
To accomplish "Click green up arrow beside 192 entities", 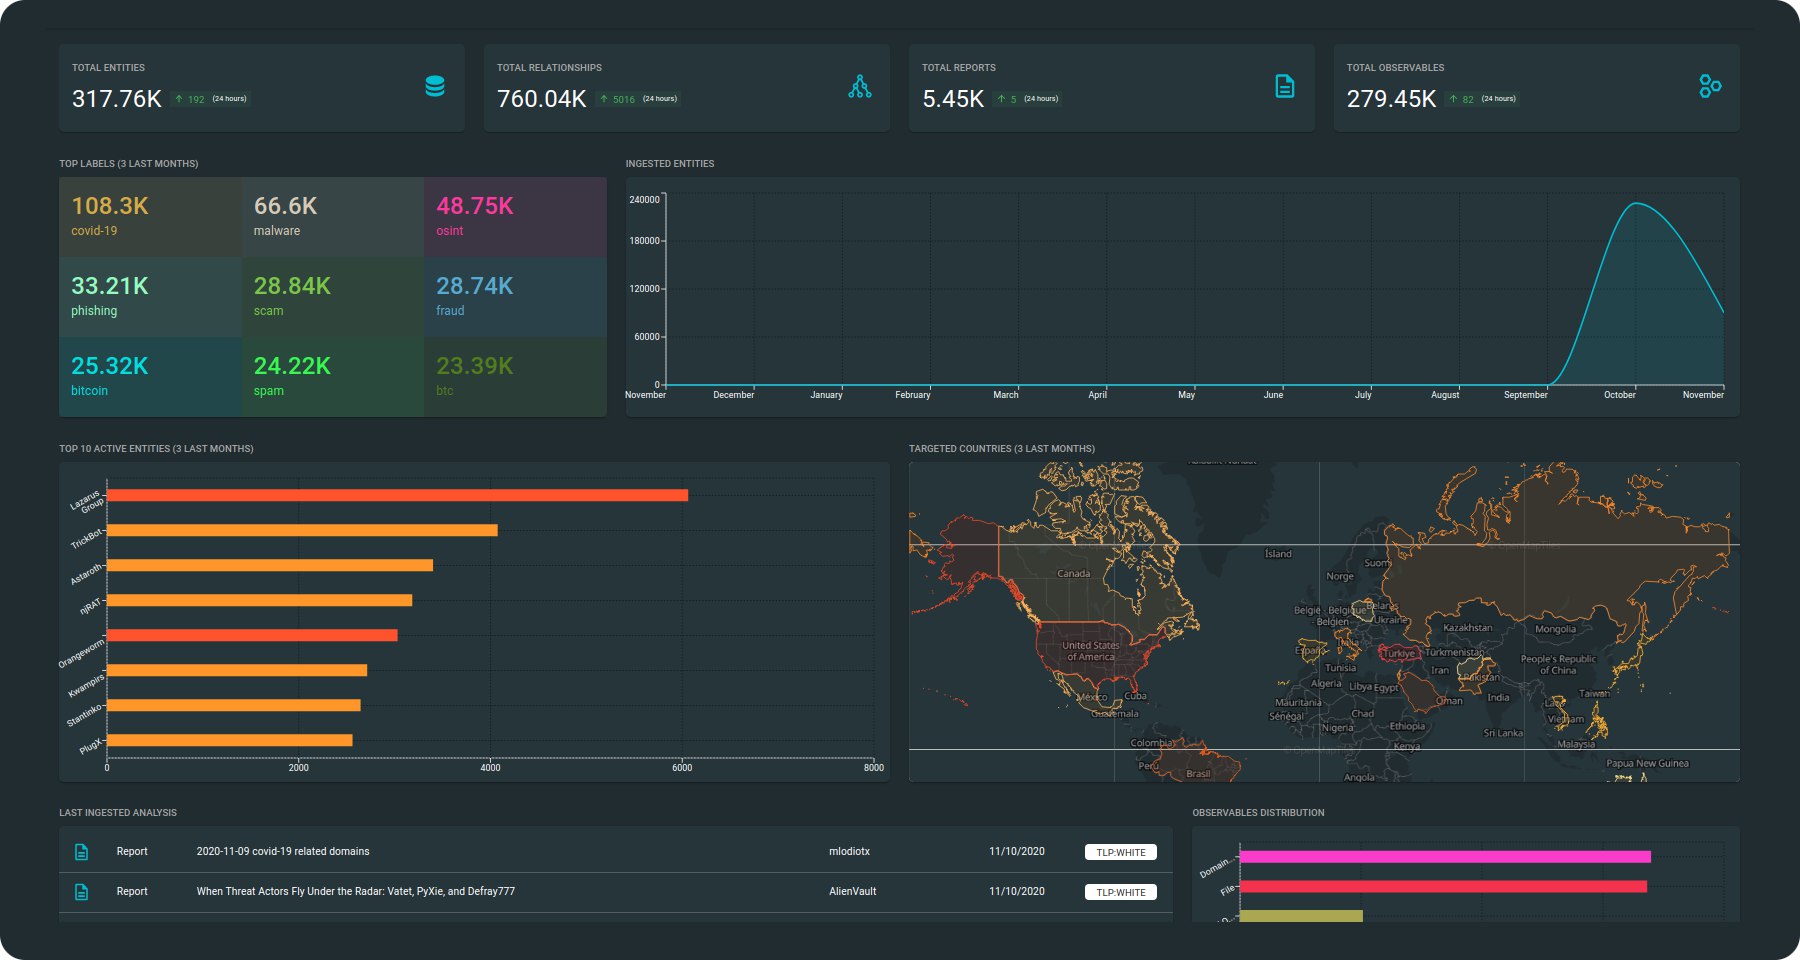I will [x=179, y=99].
